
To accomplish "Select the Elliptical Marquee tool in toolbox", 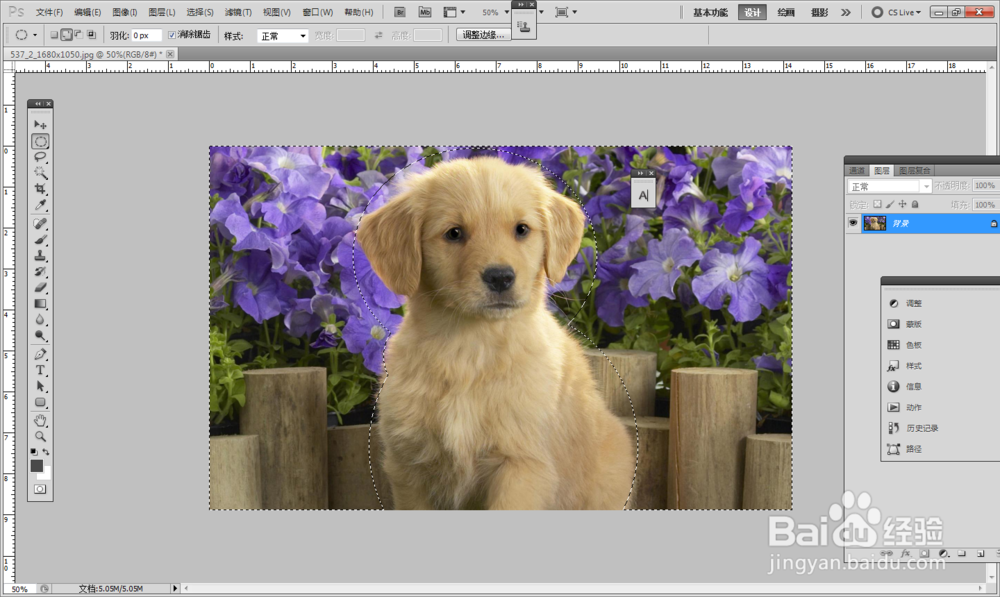I will pyautogui.click(x=40, y=141).
